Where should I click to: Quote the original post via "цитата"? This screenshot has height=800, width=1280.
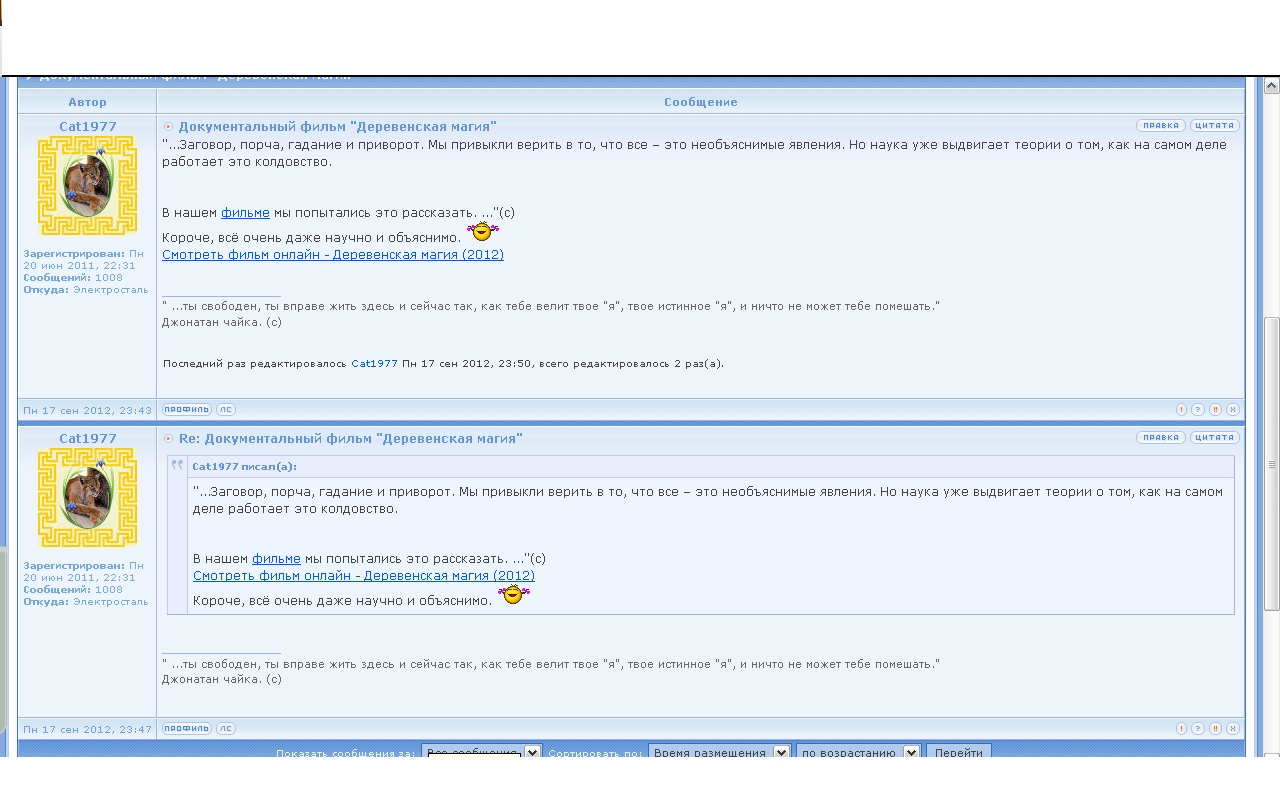click(x=1215, y=126)
